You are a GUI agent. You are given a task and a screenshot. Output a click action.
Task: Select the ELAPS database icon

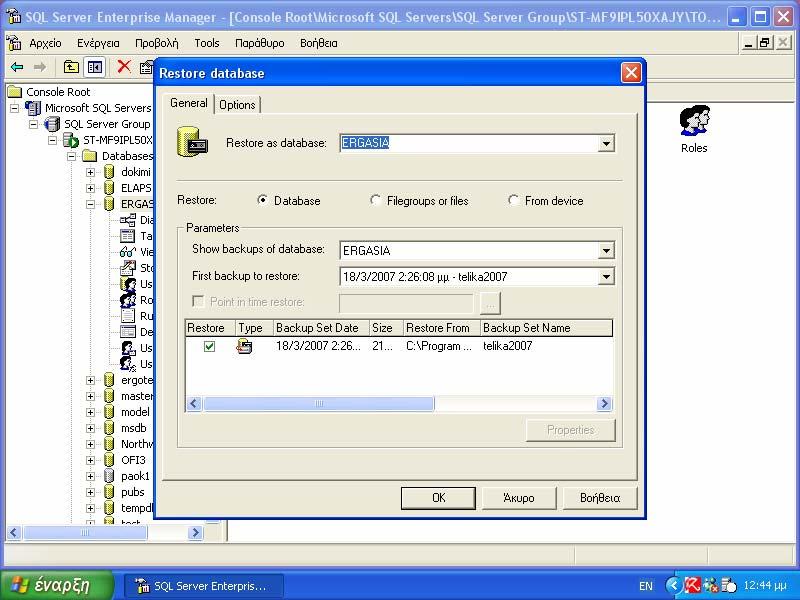tap(109, 188)
